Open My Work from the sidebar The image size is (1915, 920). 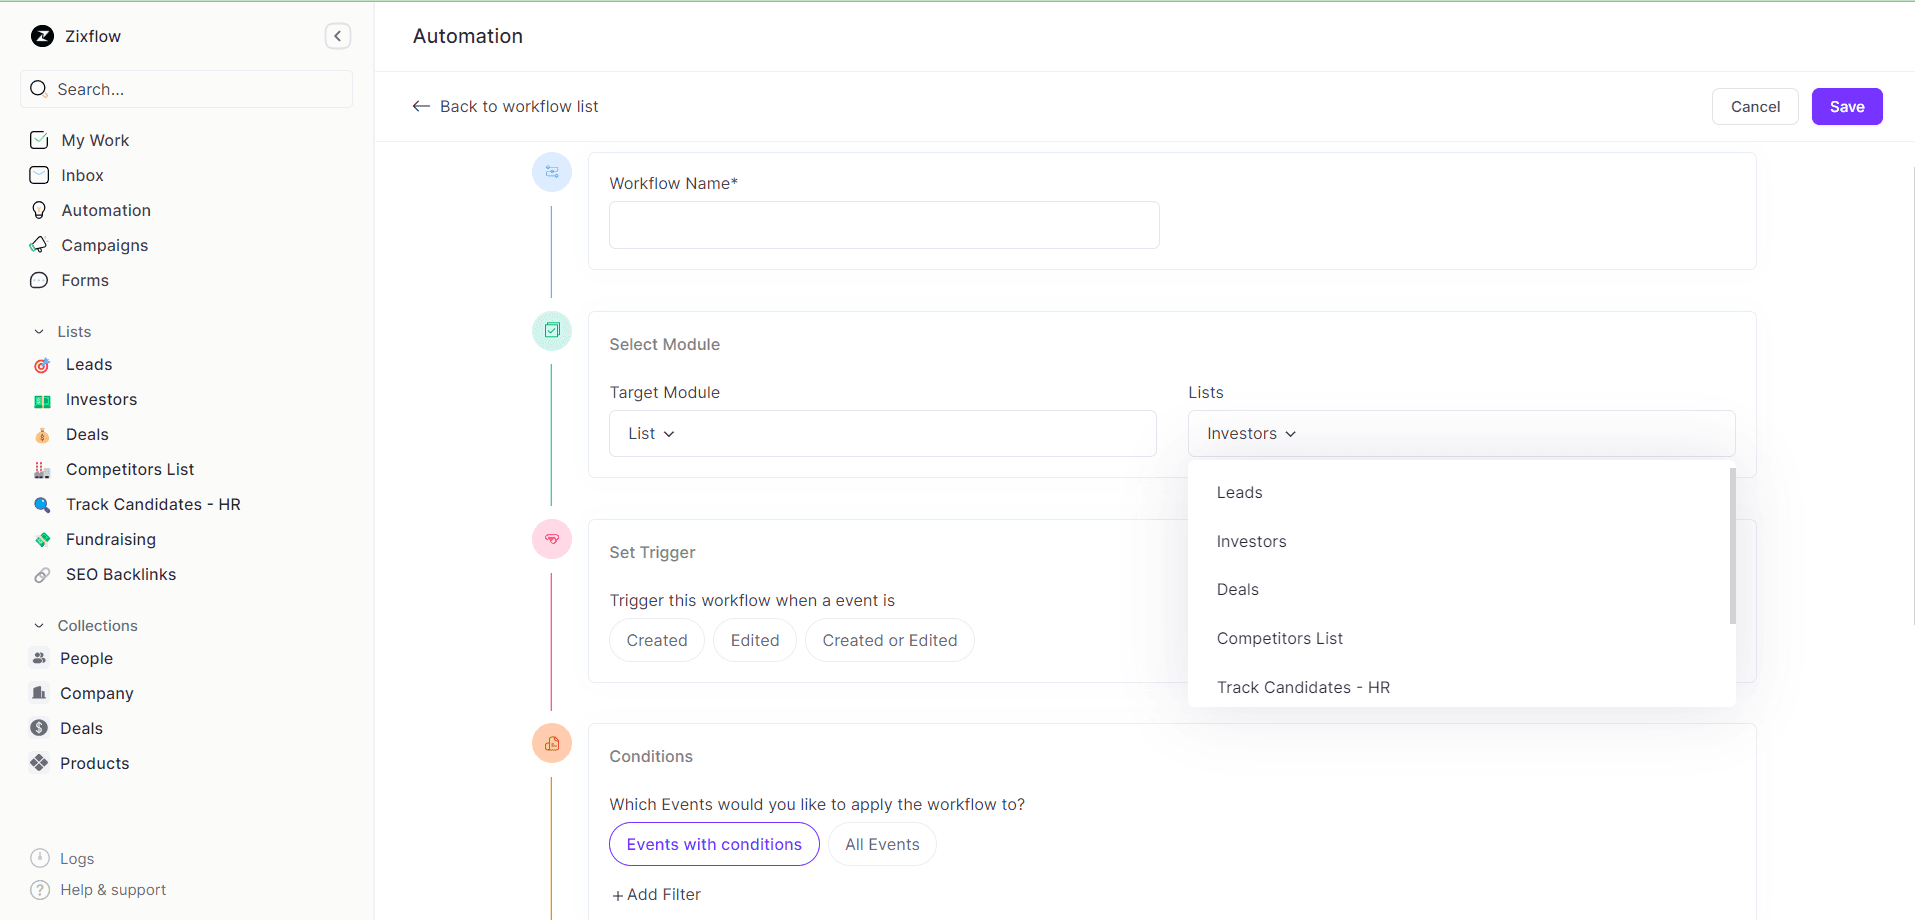[x=95, y=140]
